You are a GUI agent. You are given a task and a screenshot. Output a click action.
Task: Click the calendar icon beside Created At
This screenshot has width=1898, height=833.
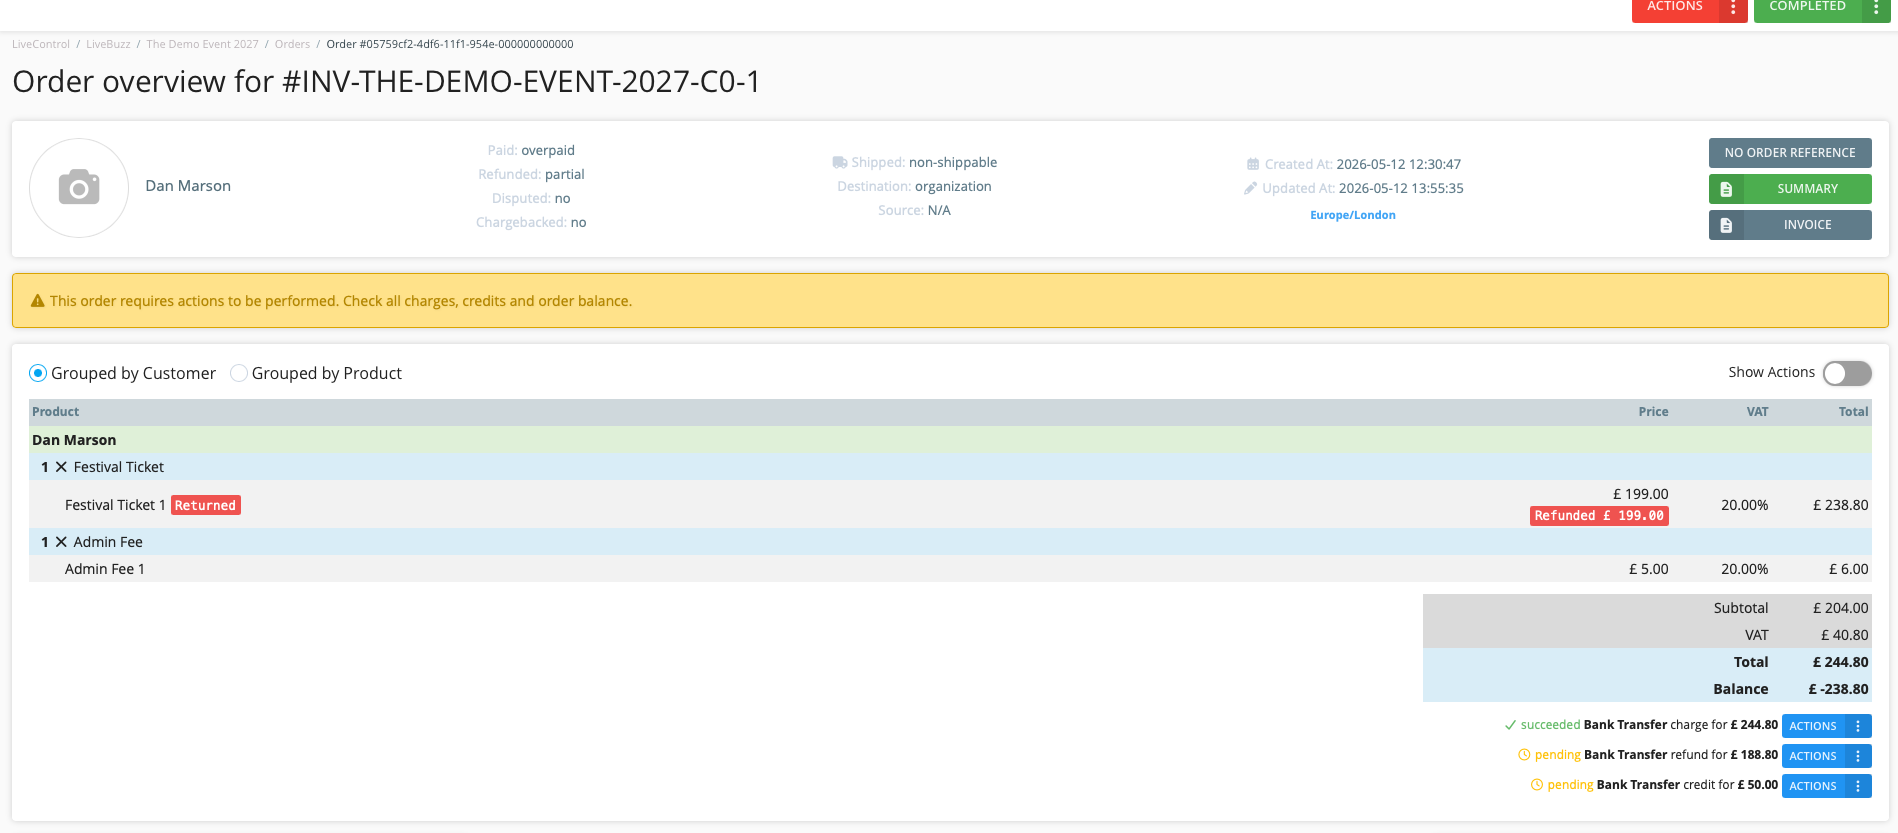pyautogui.click(x=1253, y=164)
